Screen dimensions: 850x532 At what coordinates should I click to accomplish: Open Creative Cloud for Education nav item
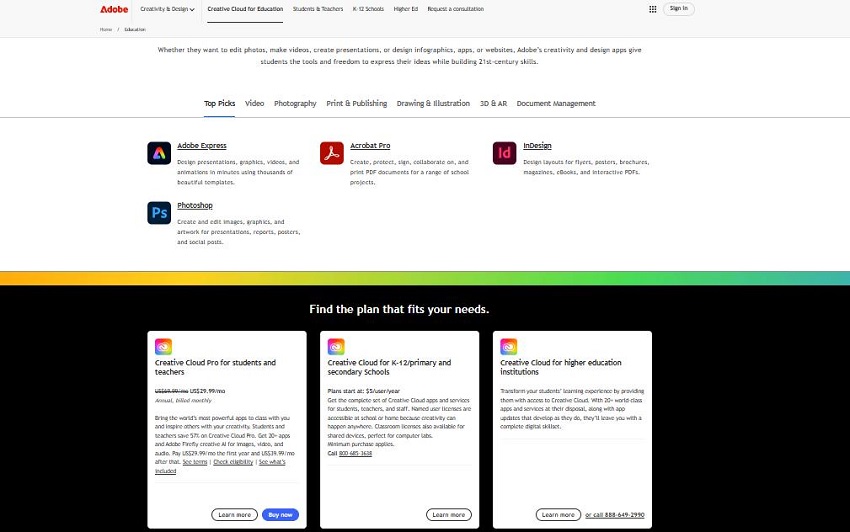[x=245, y=9]
